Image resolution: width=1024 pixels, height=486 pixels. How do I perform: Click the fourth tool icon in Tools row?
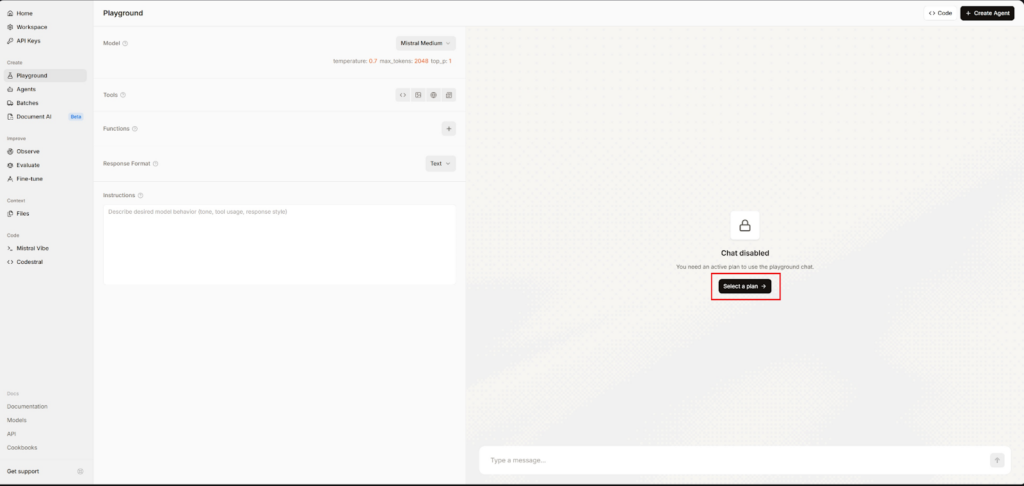pyautogui.click(x=449, y=95)
